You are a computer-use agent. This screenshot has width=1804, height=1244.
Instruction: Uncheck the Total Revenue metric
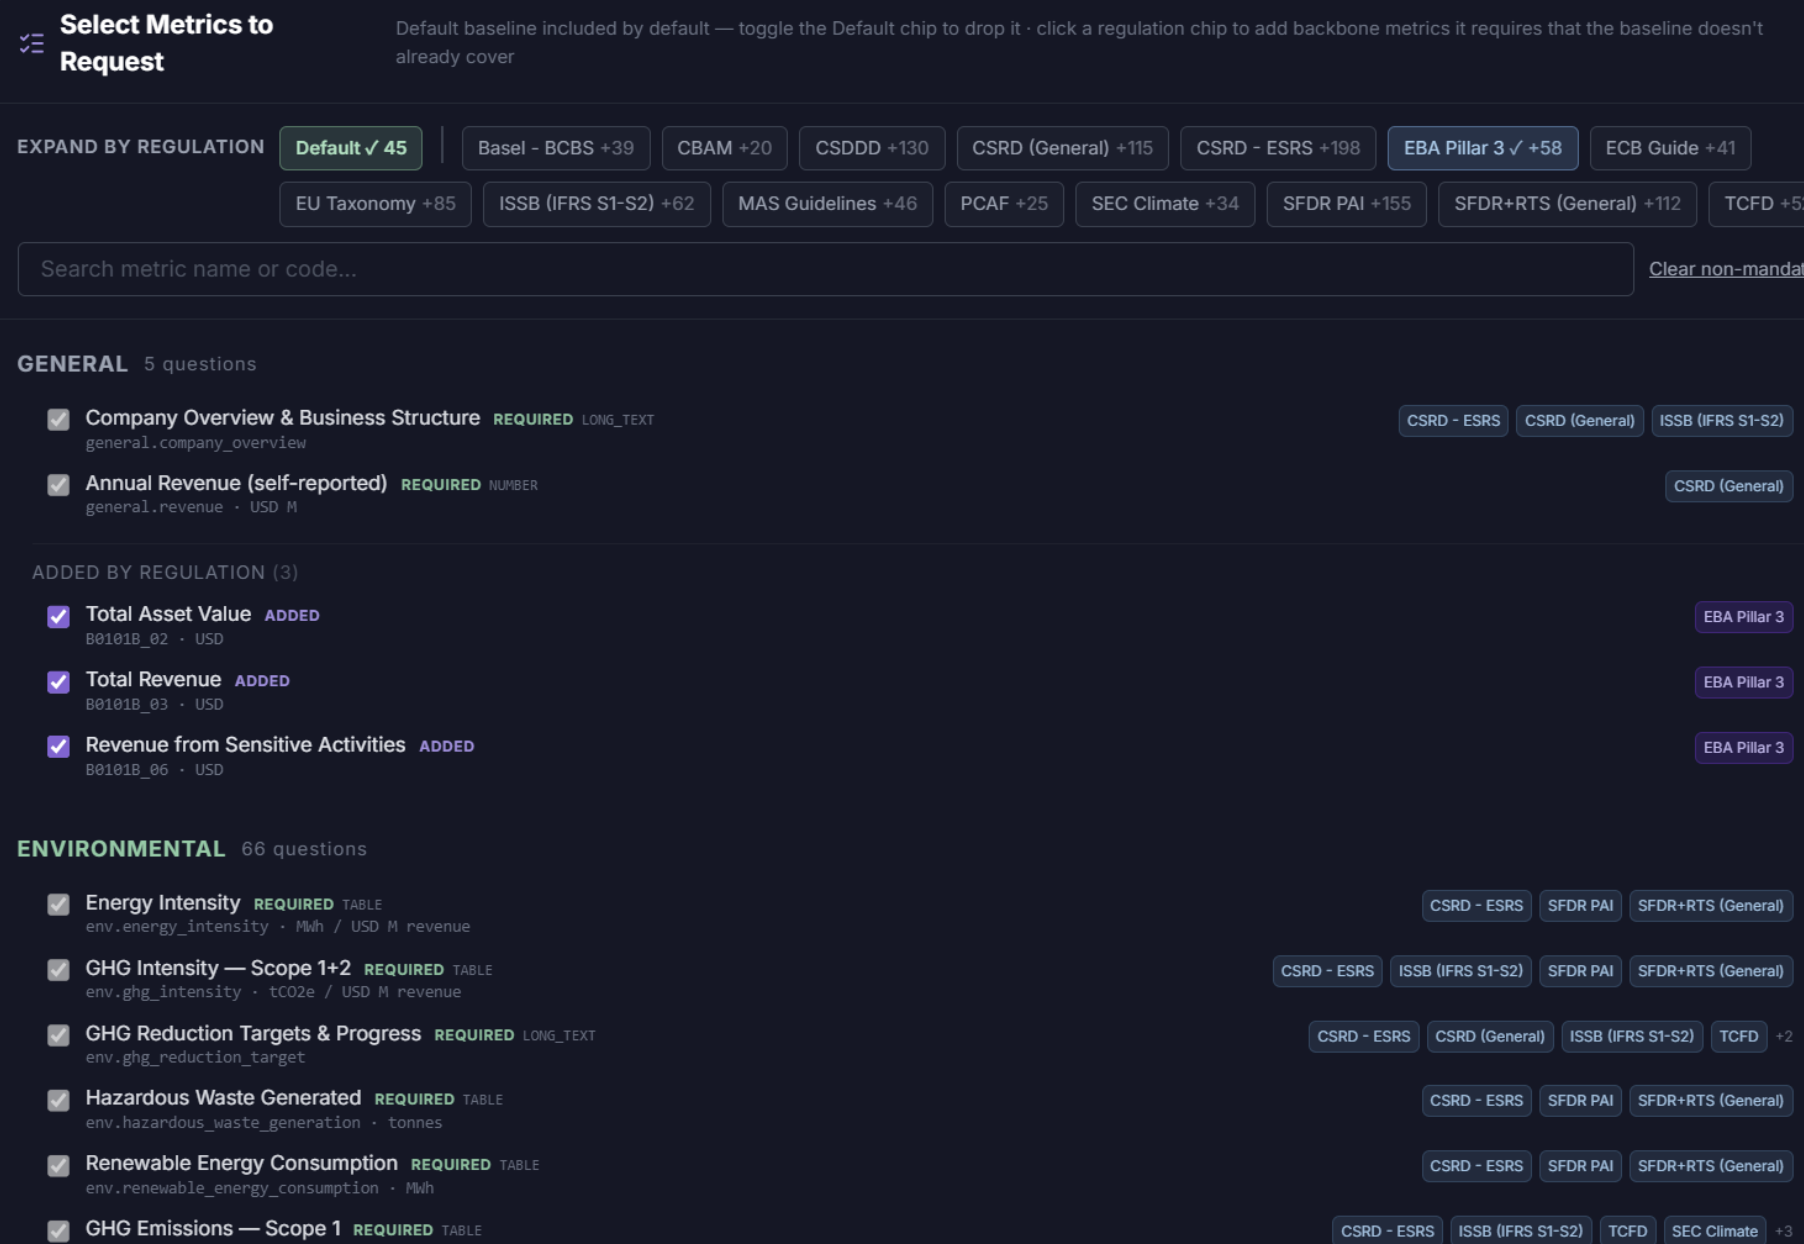59,682
